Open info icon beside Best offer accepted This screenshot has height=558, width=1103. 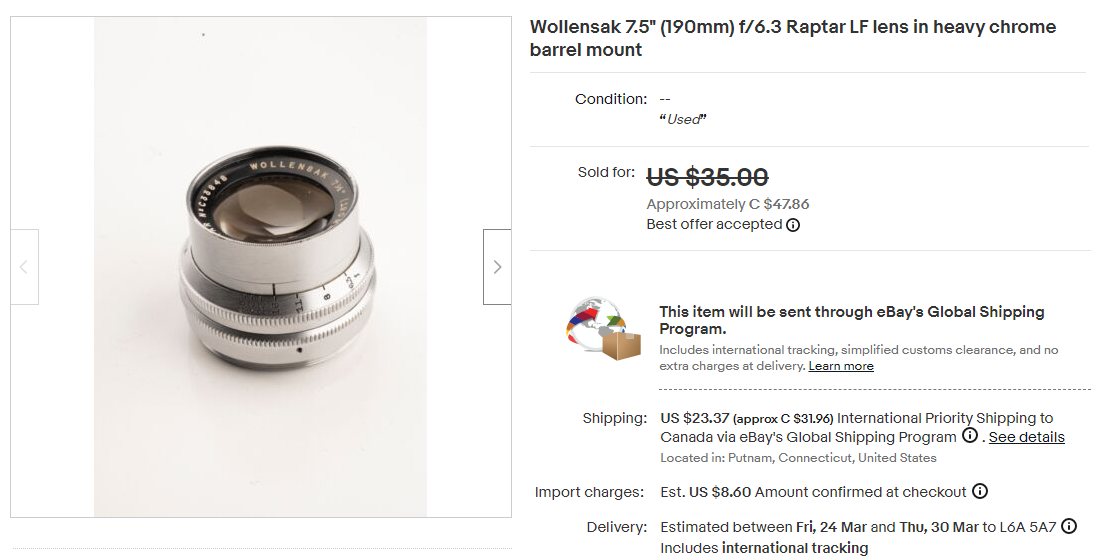(793, 225)
